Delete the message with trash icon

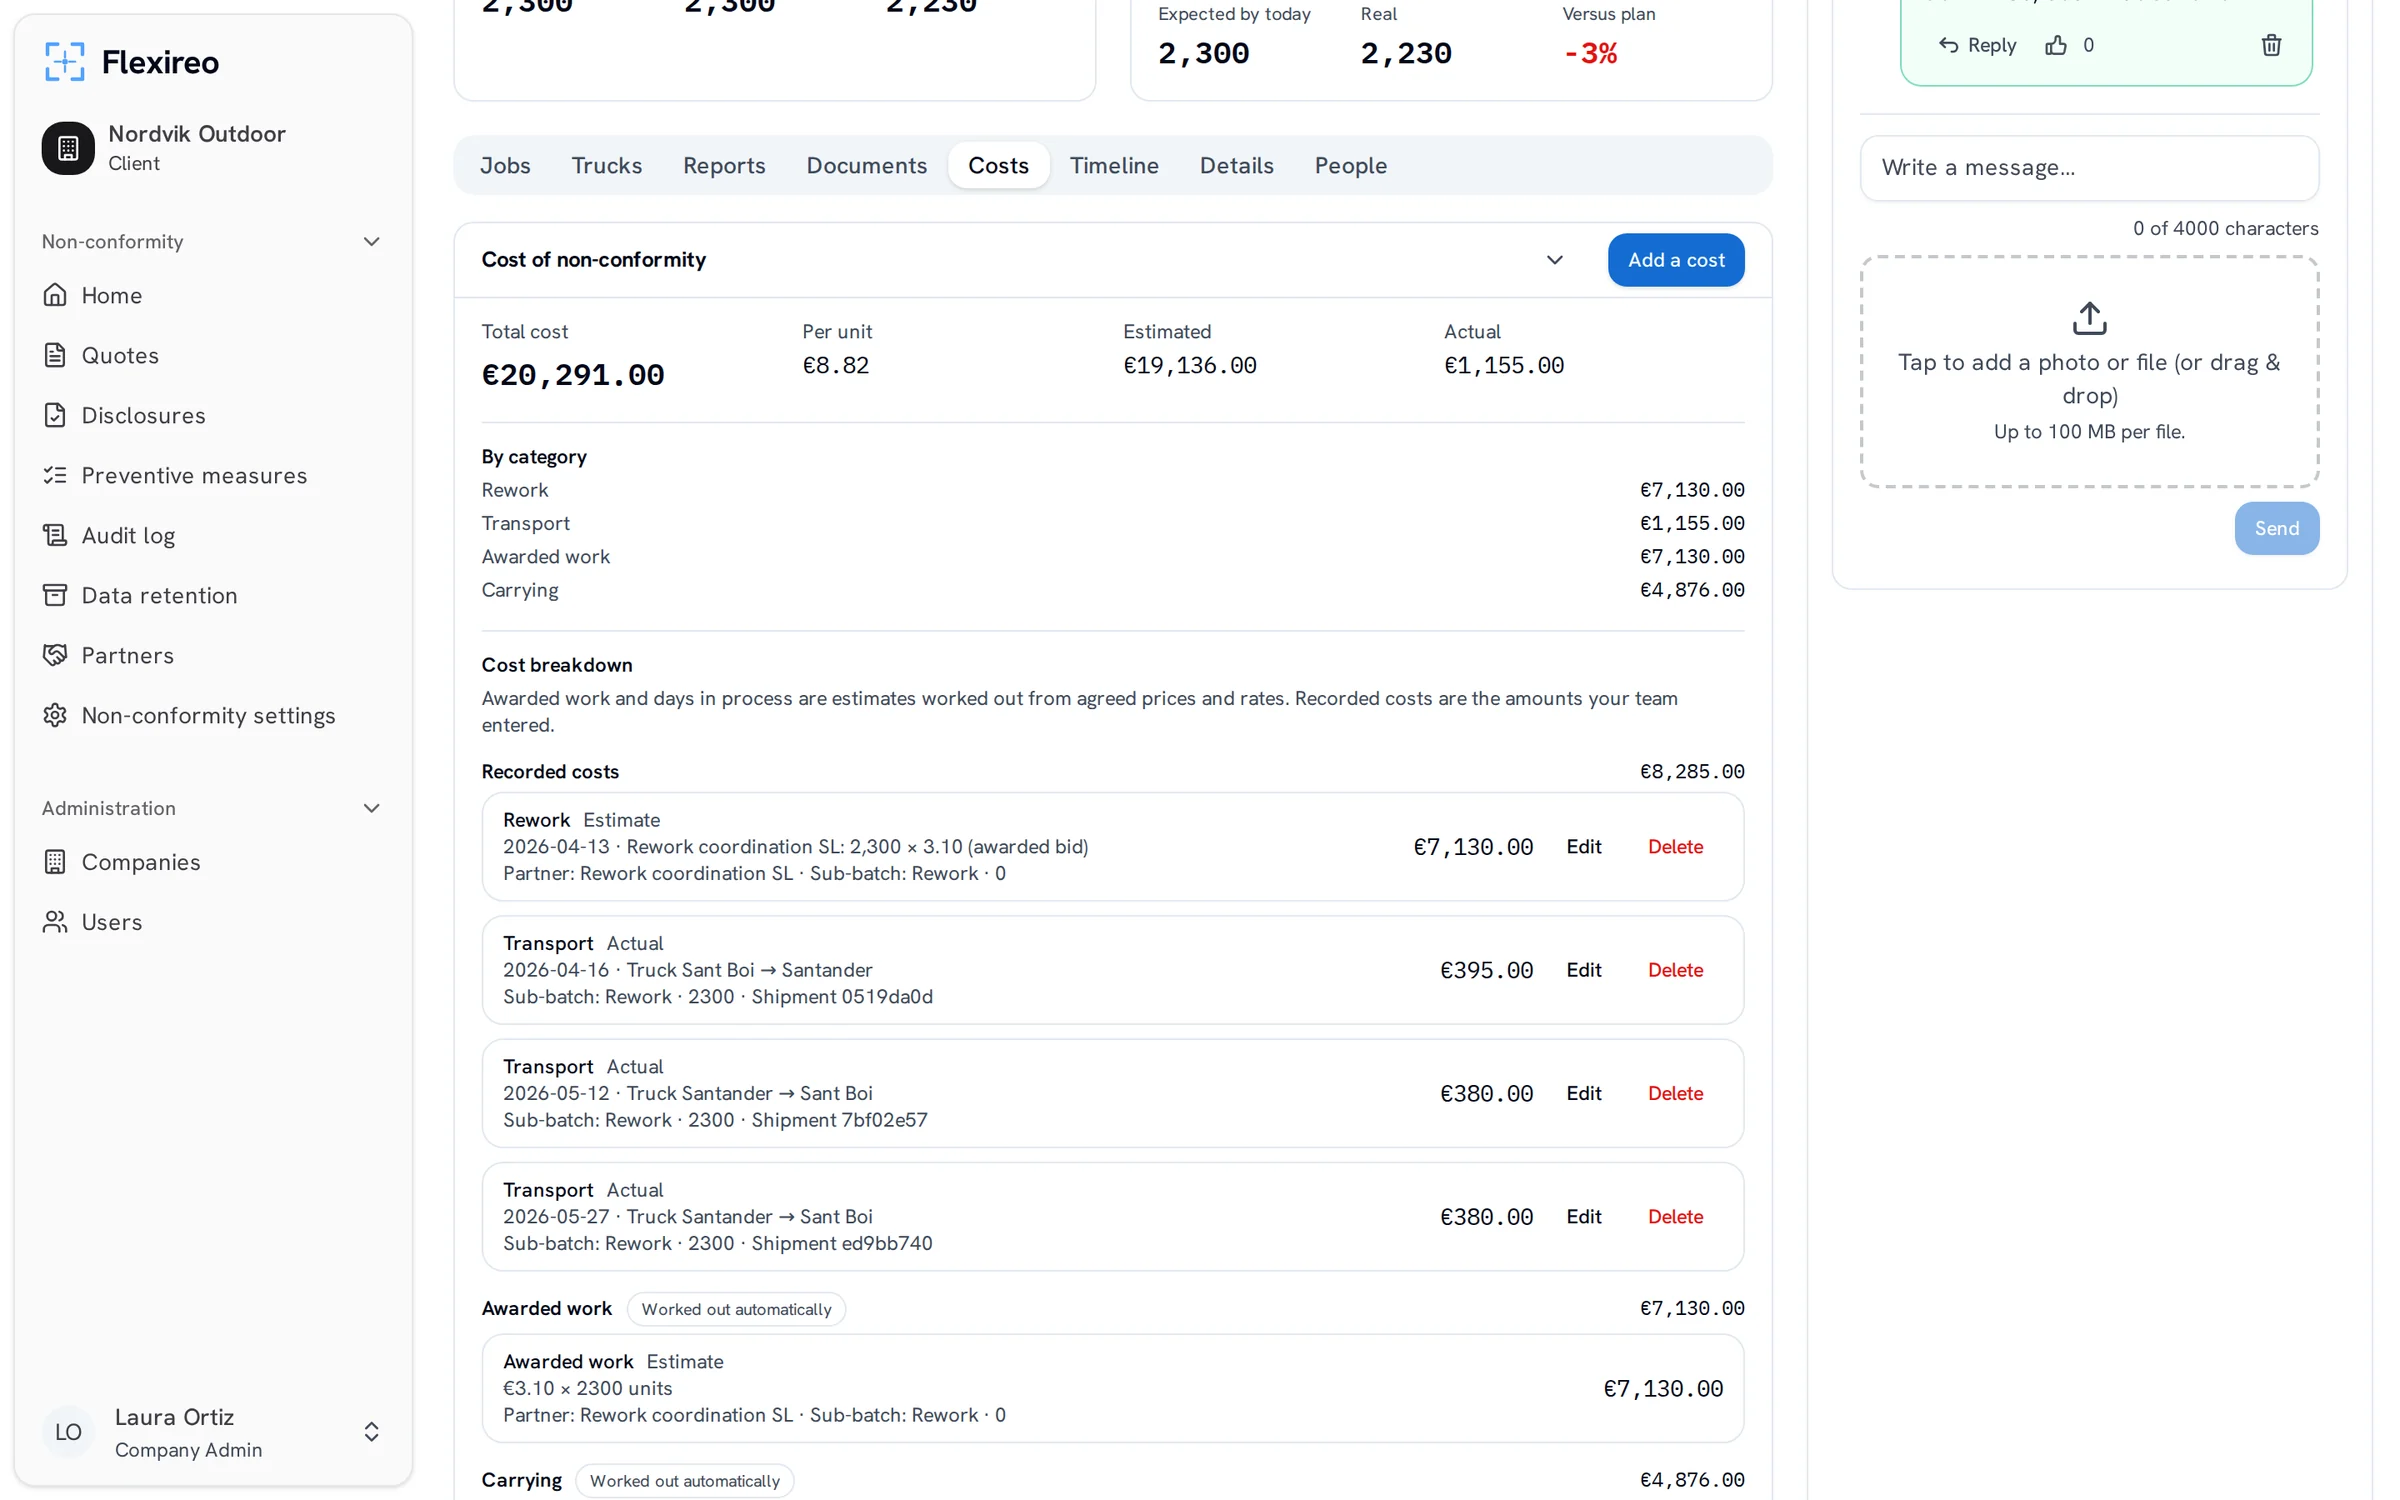click(2271, 45)
